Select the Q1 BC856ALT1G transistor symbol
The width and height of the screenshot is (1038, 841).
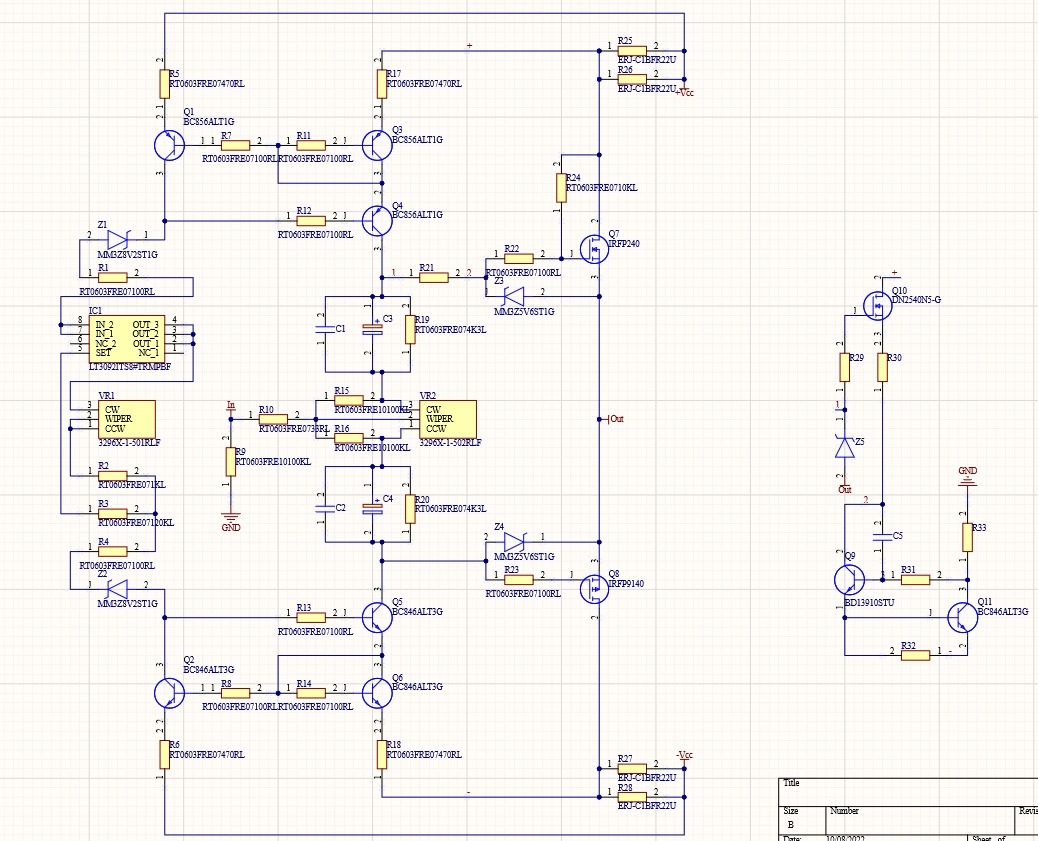pos(169,146)
